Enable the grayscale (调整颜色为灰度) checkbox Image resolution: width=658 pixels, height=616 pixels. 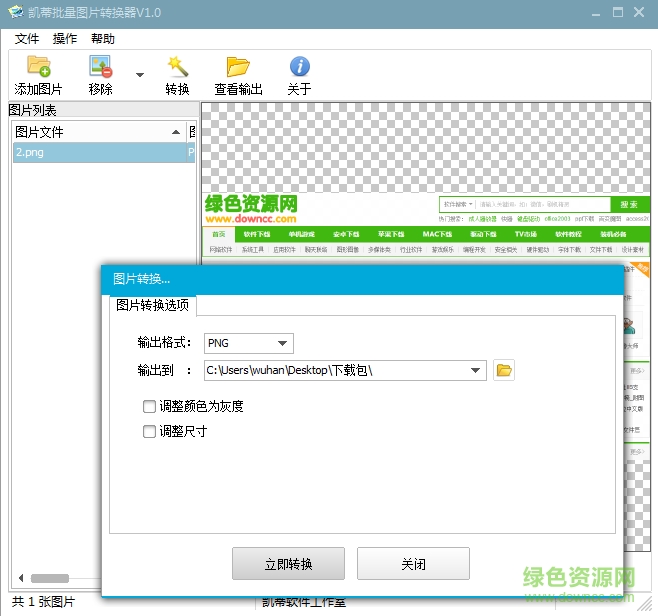click(x=150, y=407)
